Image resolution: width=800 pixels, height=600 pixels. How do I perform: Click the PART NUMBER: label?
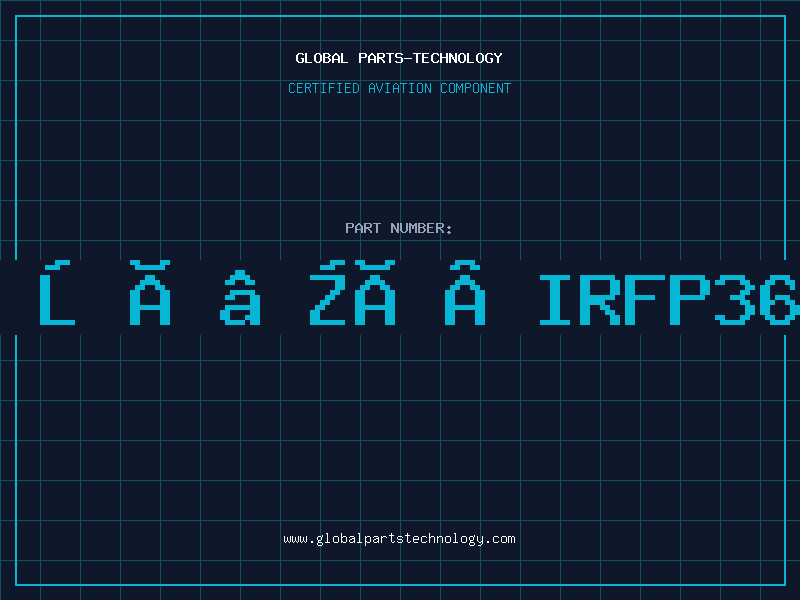pyautogui.click(x=399, y=228)
